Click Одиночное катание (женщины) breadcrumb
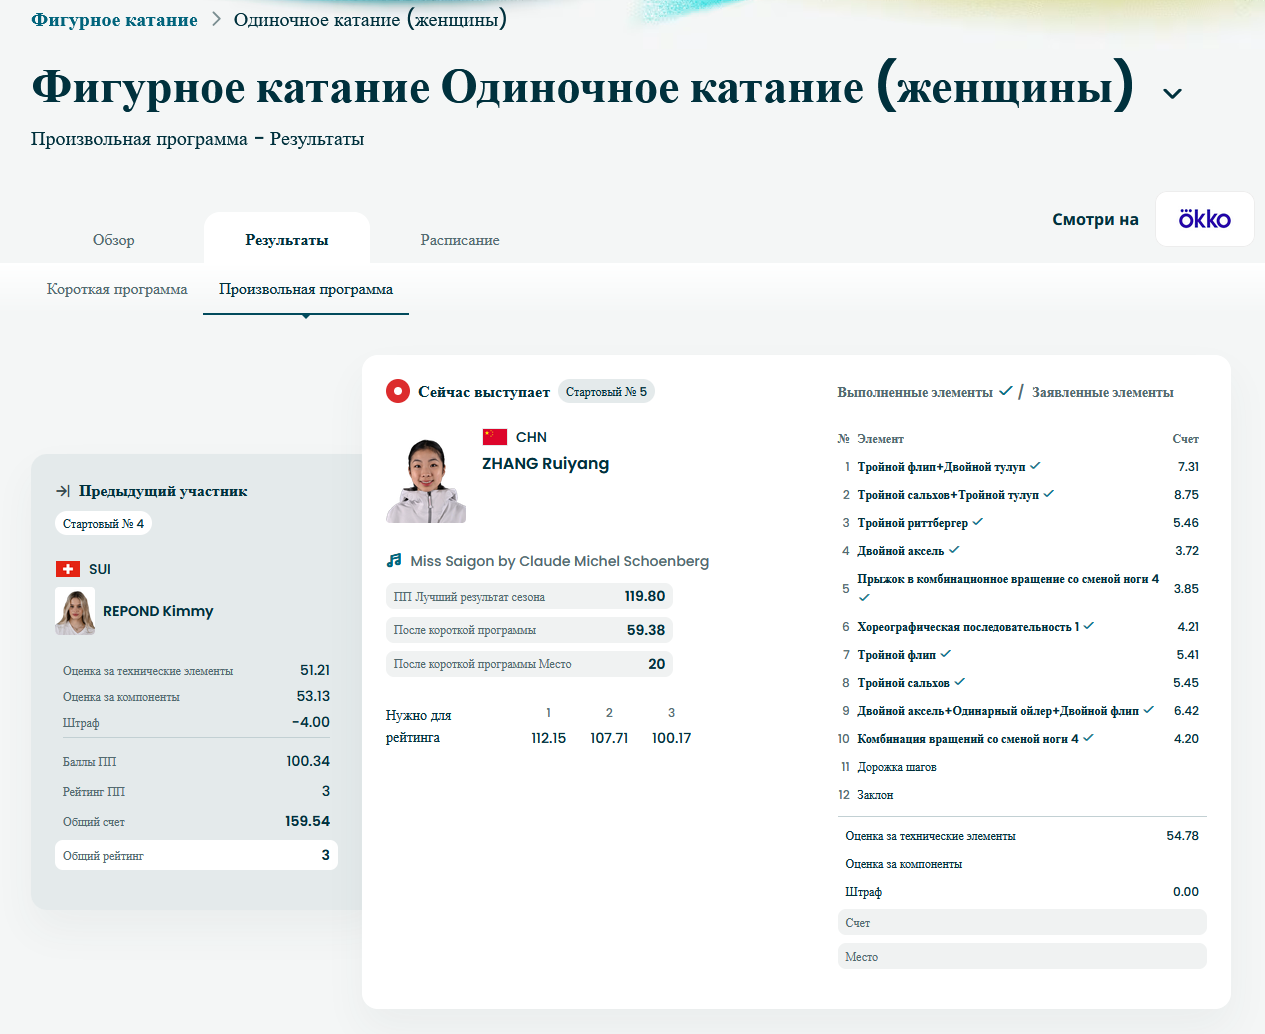 370,20
